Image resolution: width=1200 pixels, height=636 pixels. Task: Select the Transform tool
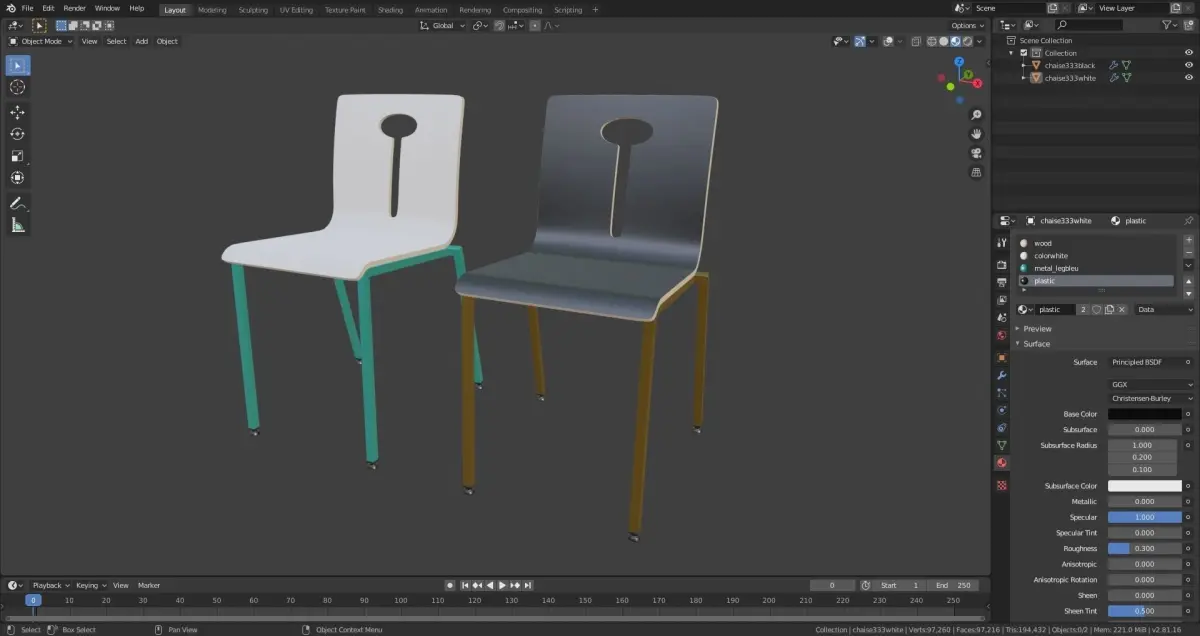click(x=17, y=178)
